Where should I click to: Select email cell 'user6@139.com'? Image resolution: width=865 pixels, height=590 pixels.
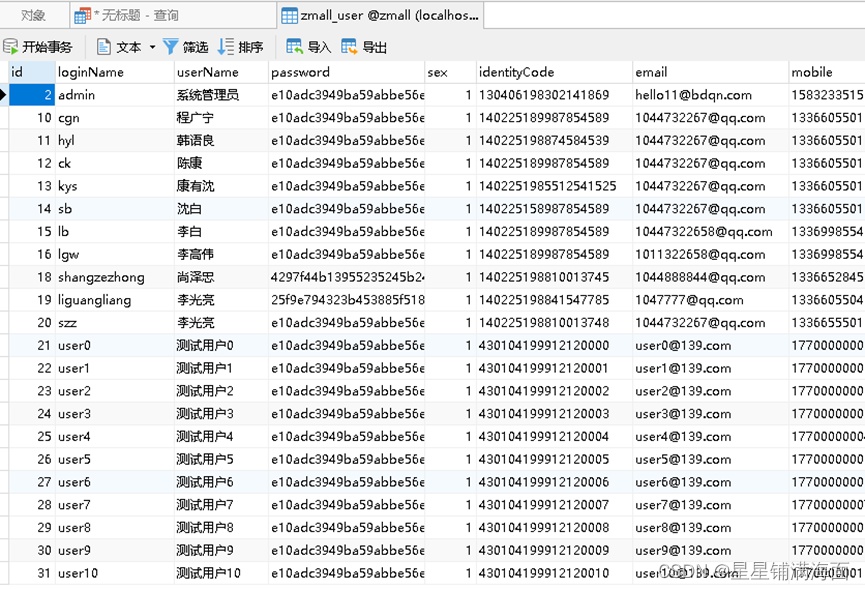click(x=711, y=482)
